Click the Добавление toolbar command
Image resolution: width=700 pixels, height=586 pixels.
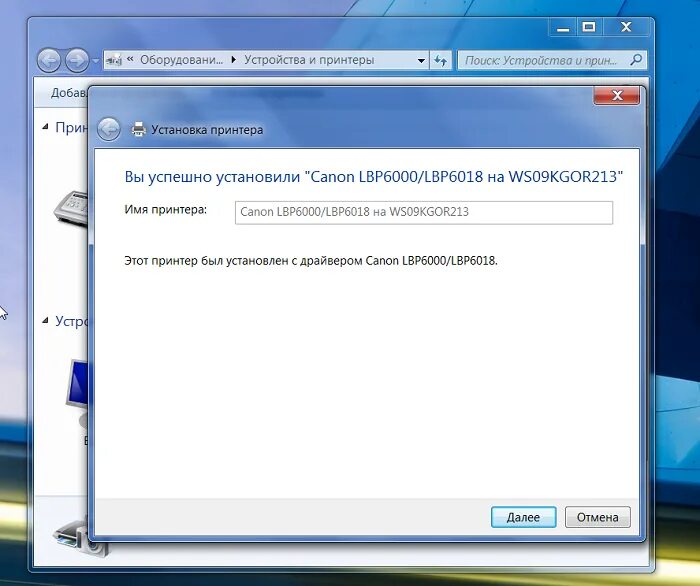point(69,93)
